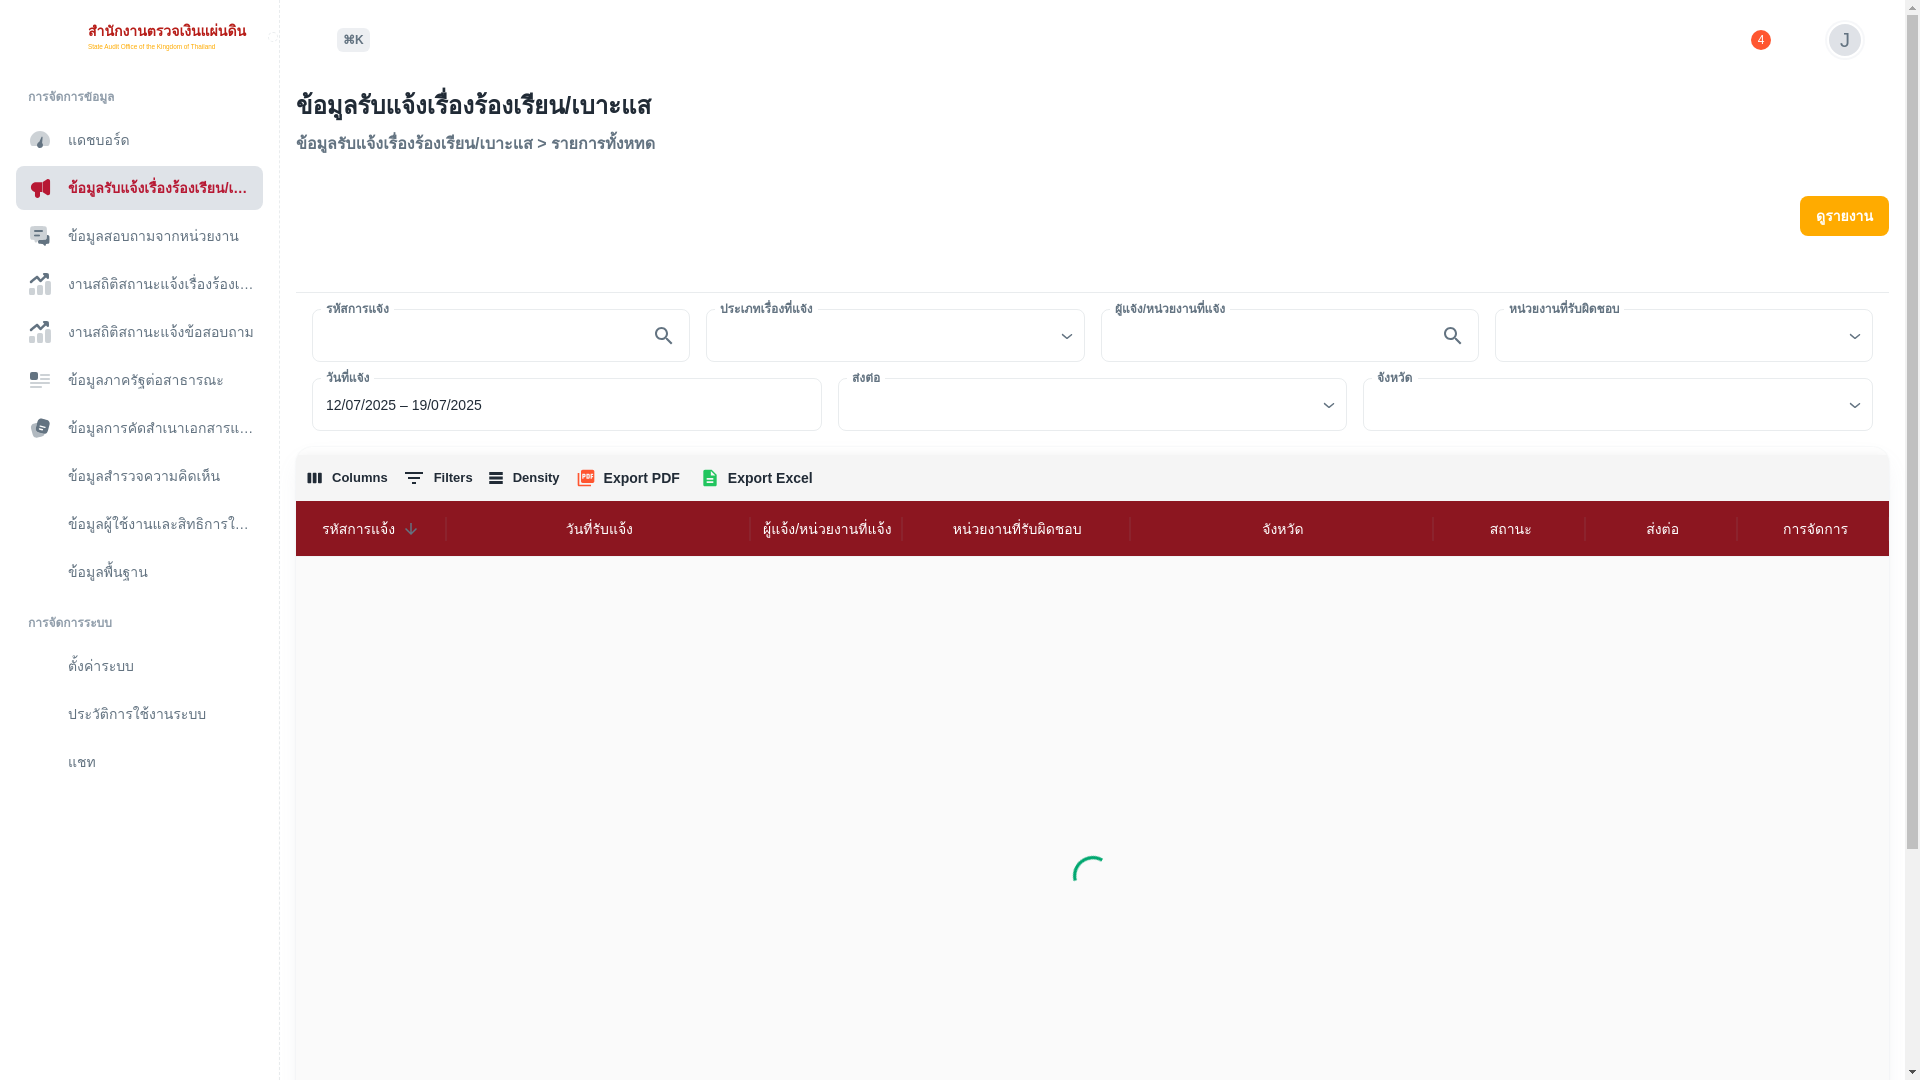Screen dimensions: 1920x1080
Task: Click the Export Excel sheet icon
Action: coord(710,478)
